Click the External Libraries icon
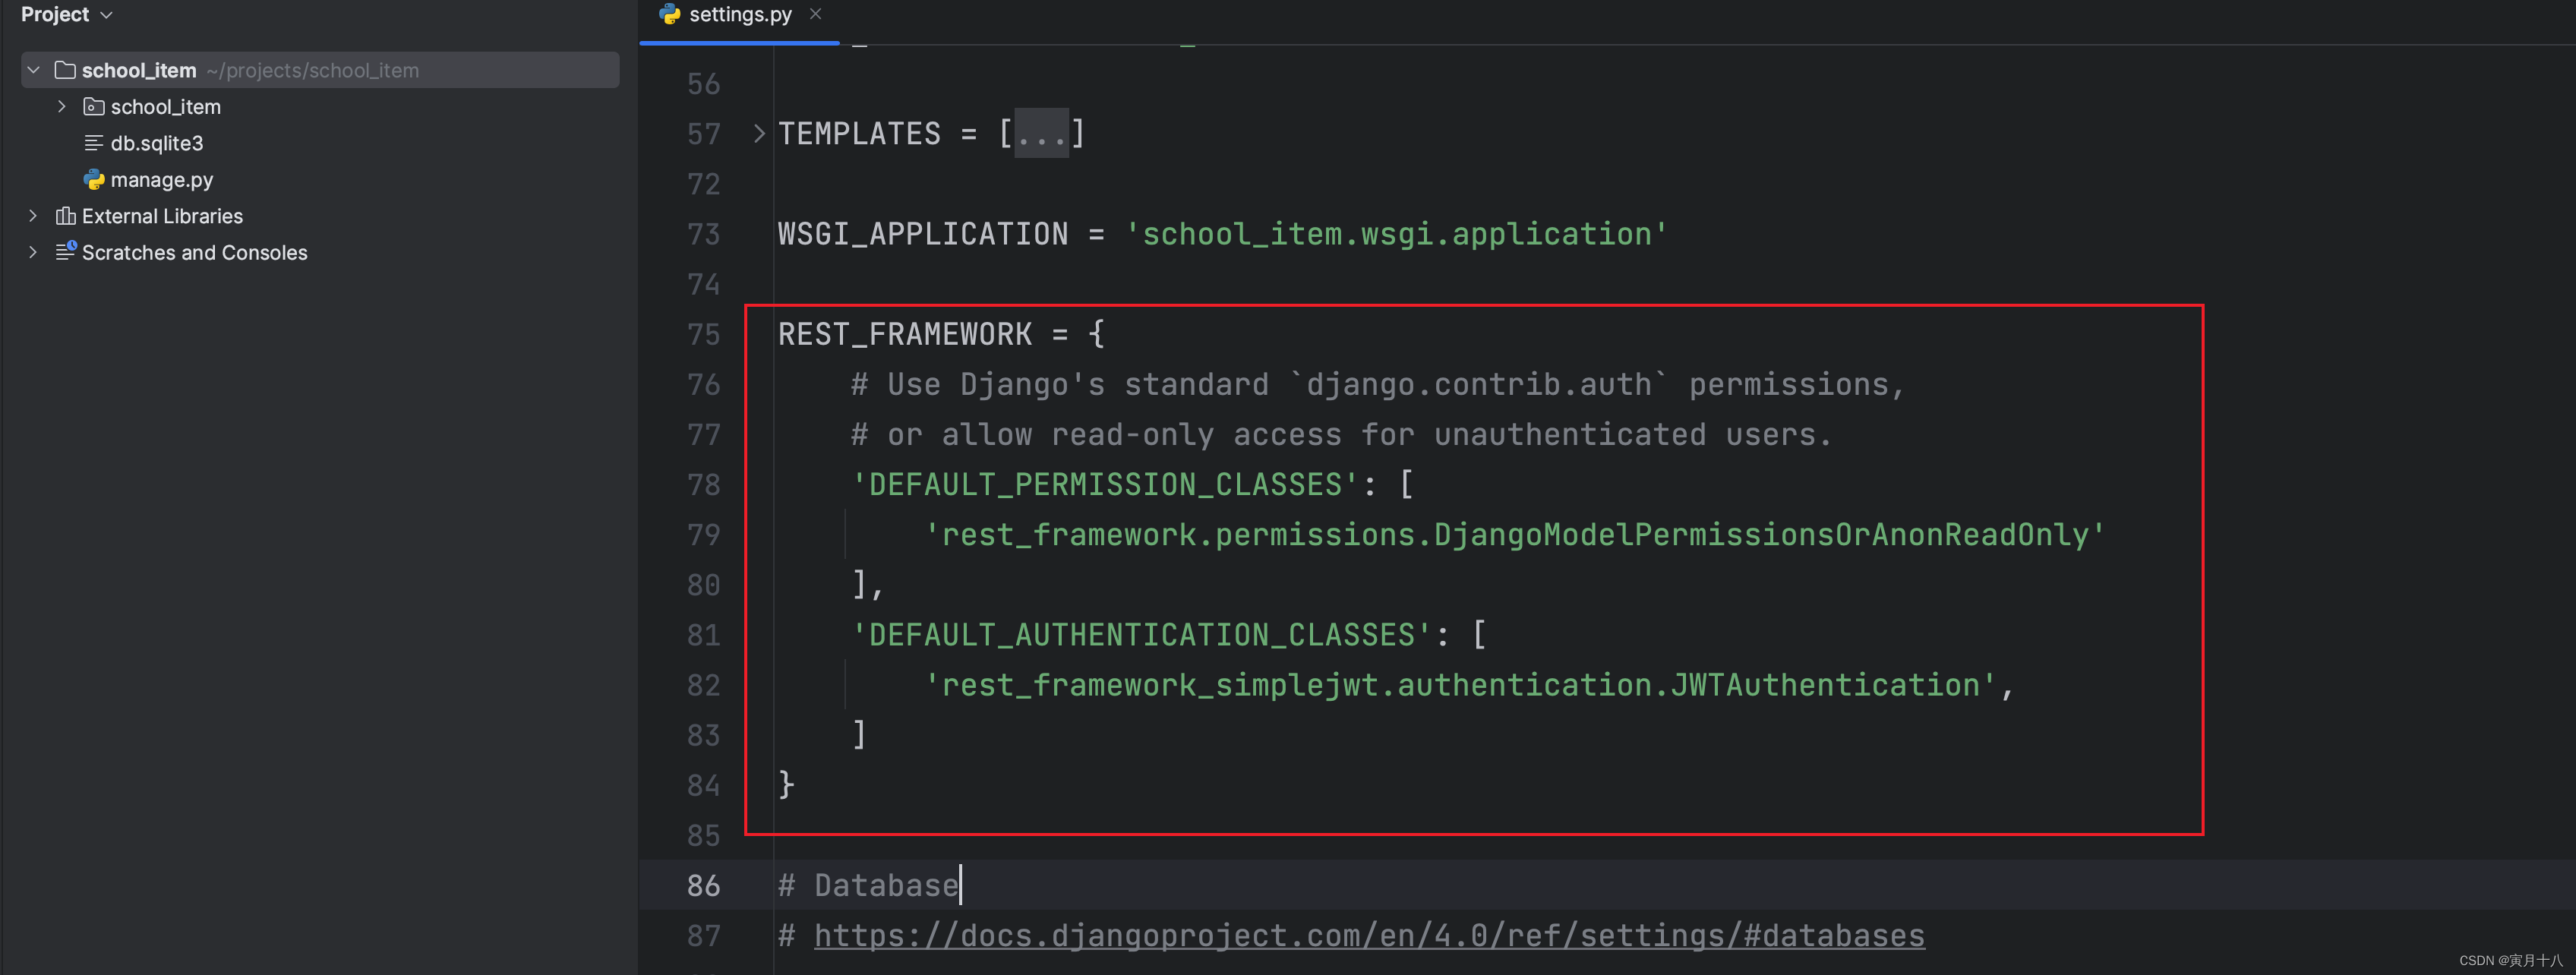 (65, 216)
